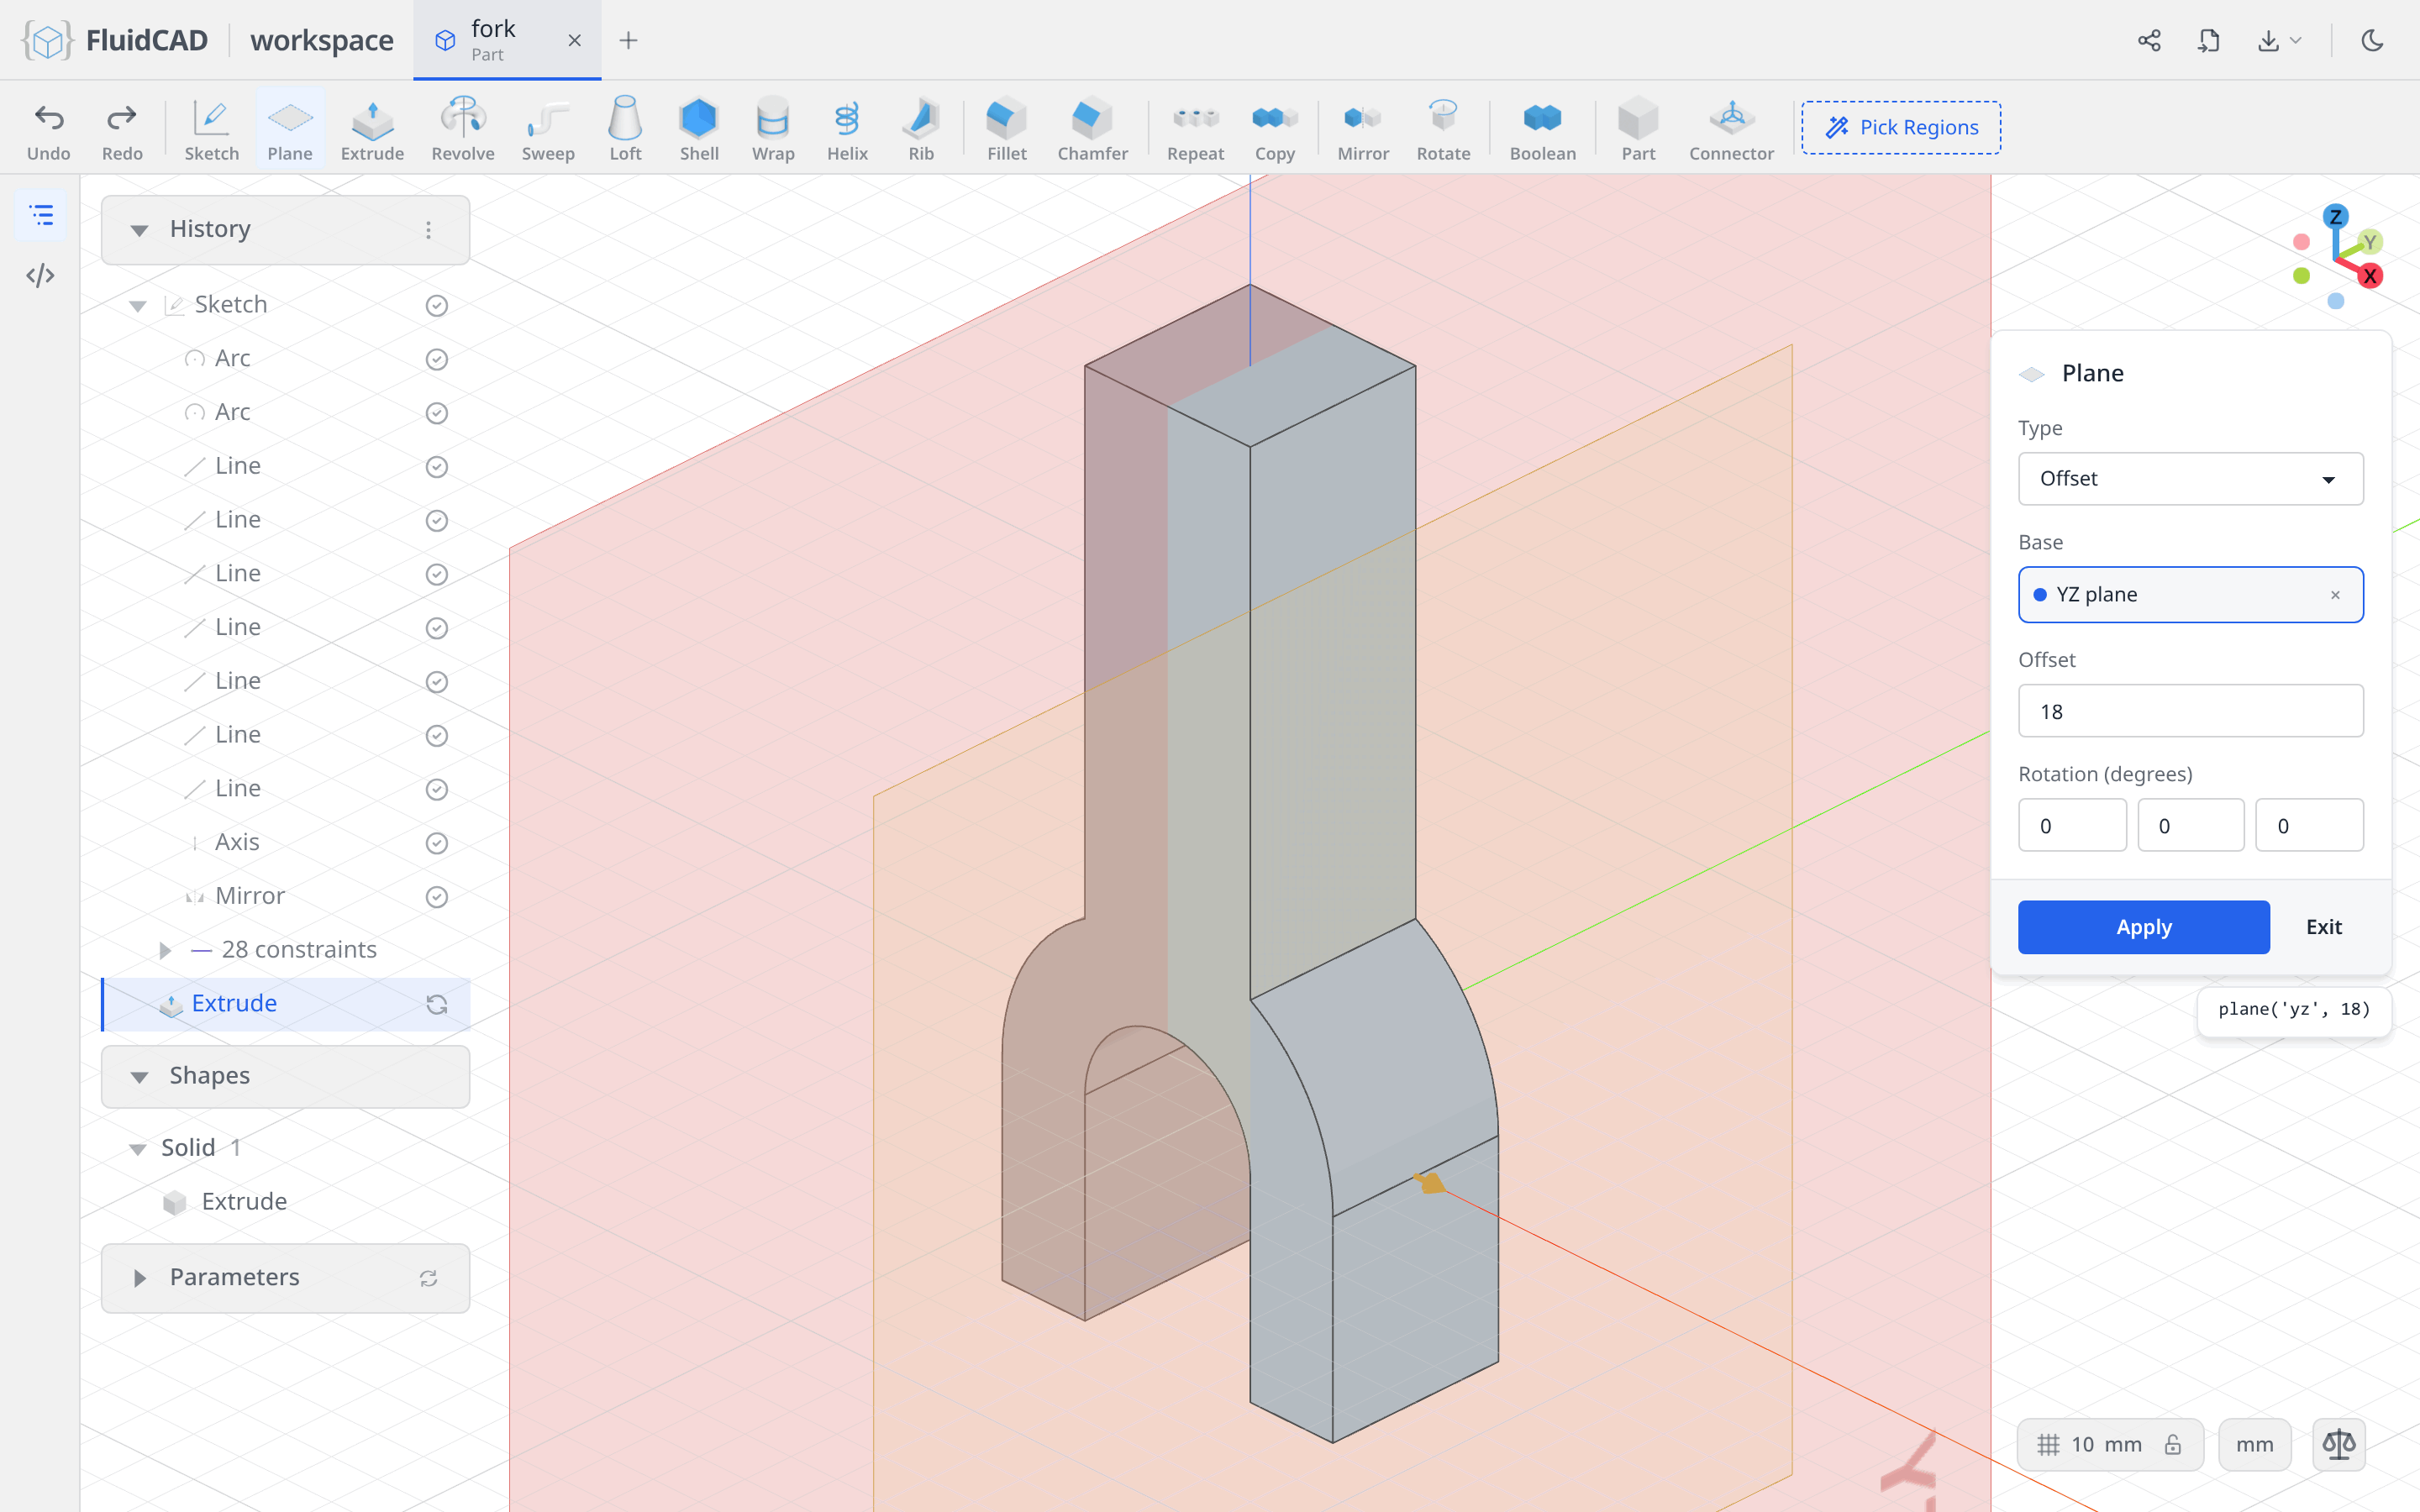Image resolution: width=2420 pixels, height=1512 pixels.
Task: Toggle check circle on Axis row
Action: [437, 843]
